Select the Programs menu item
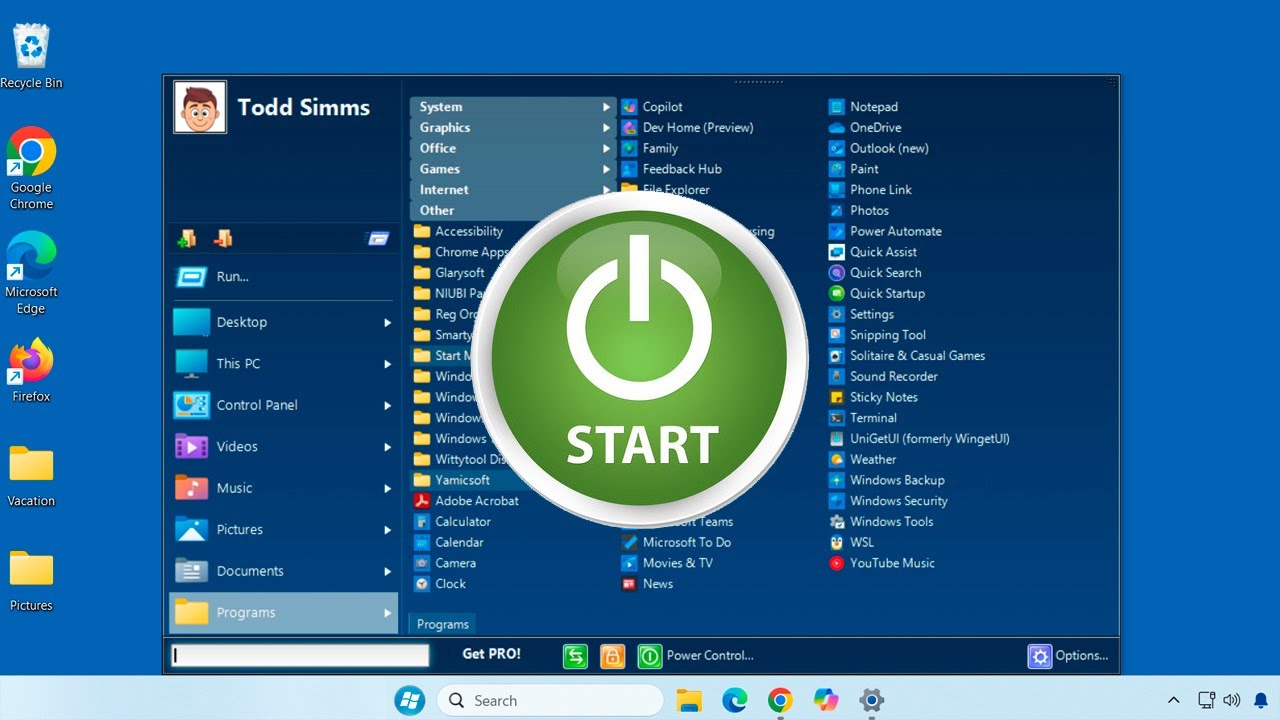This screenshot has height=720, width=1280. pyautogui.click(x=283, y=613)
